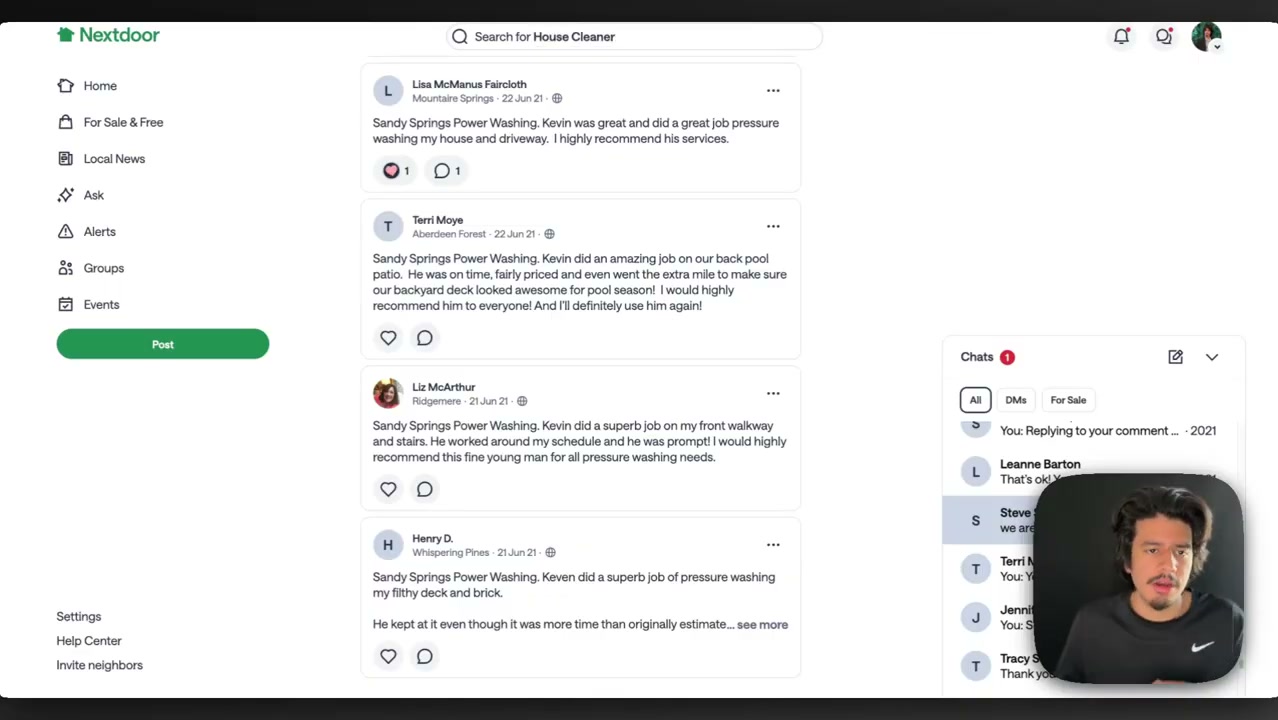Open the Nextdoor logo home link
Viewport: 1278px width, 720px height.
tap(108, 35)
